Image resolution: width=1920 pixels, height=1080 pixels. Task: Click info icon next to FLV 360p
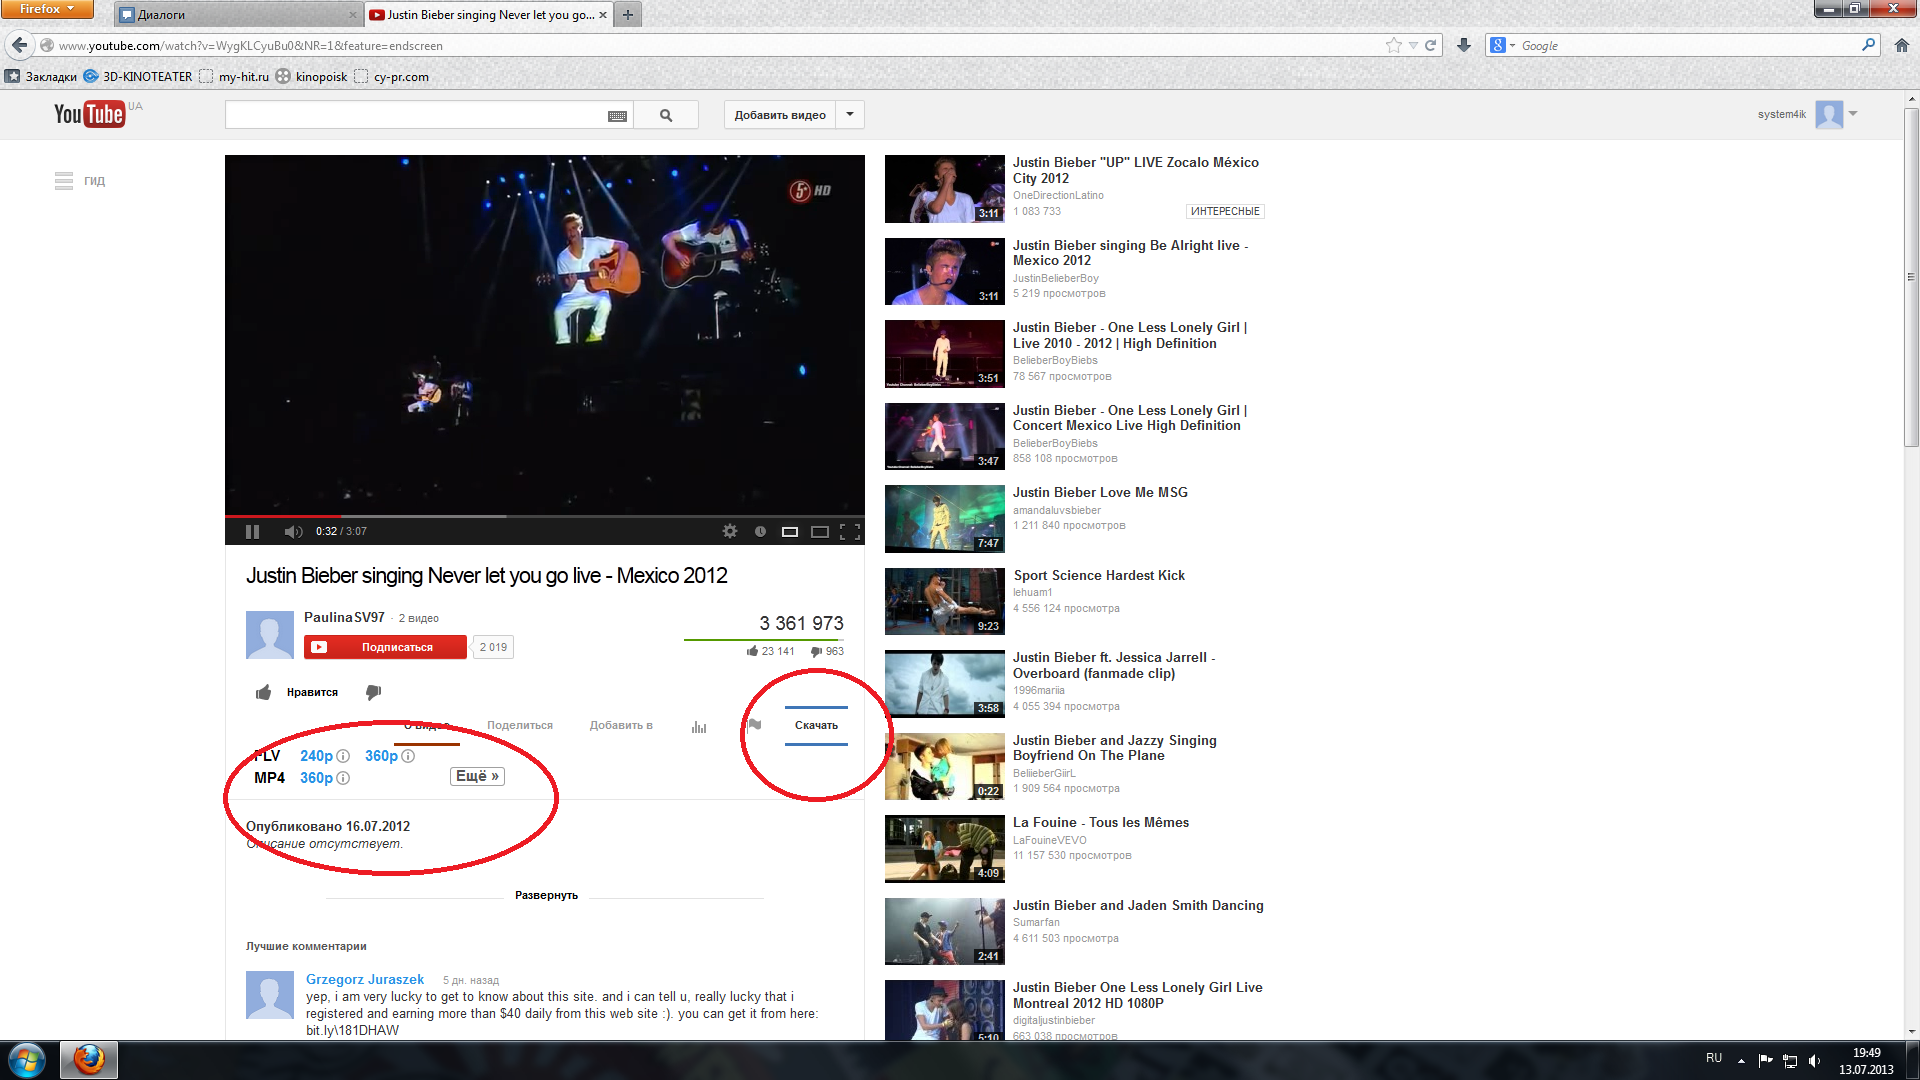coord(408,756)
